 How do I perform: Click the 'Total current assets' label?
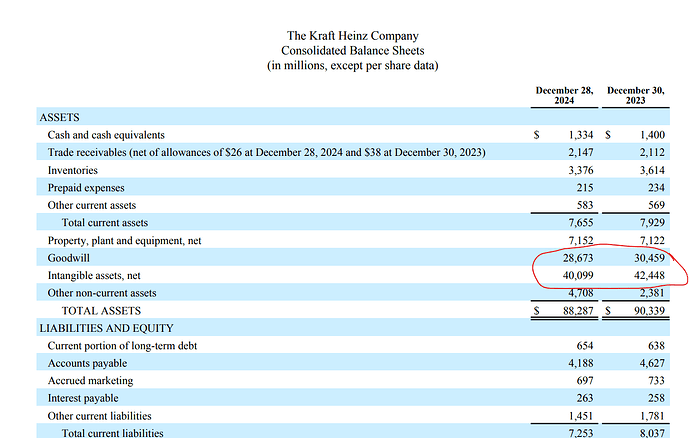click(105, 223)
